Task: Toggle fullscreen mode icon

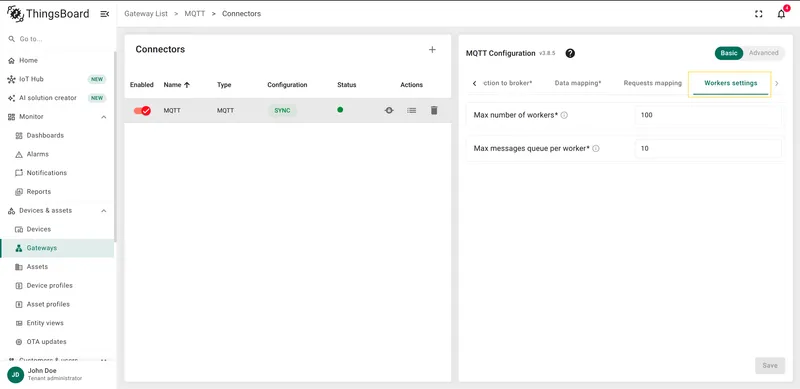Action: click(759, 14)
